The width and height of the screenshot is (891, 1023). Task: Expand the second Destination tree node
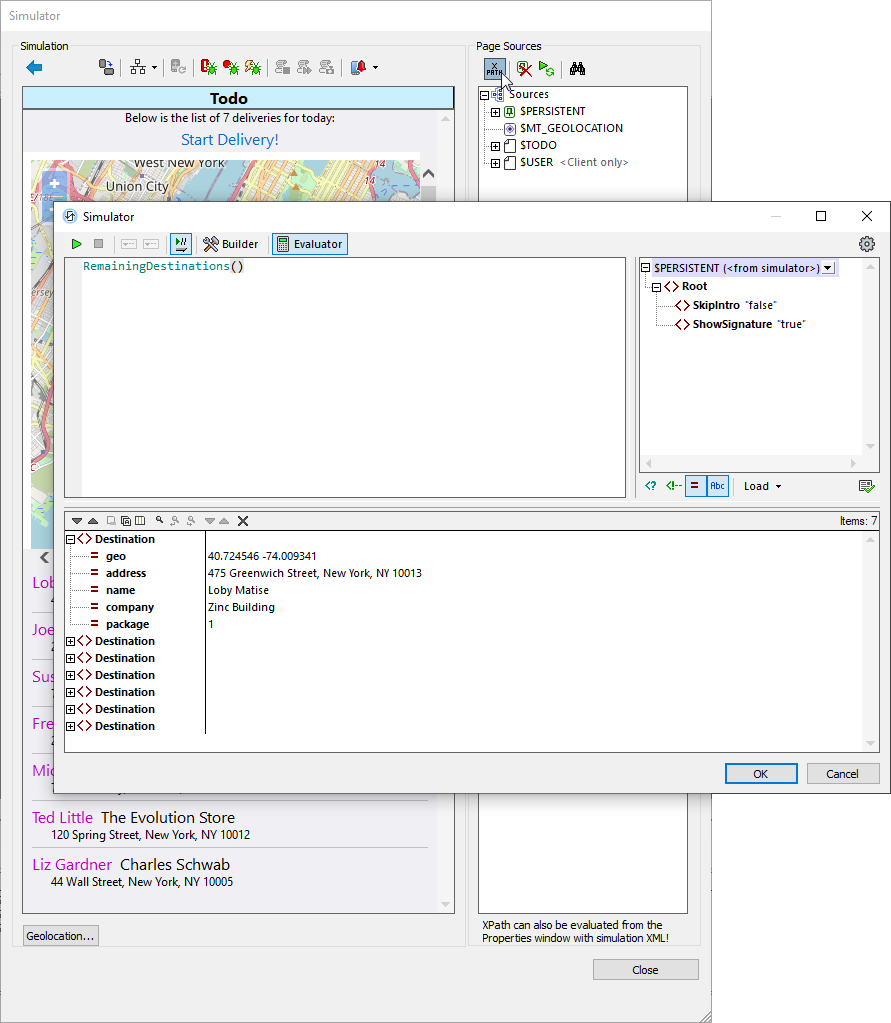pyautogui.click(x=70, y=640)
